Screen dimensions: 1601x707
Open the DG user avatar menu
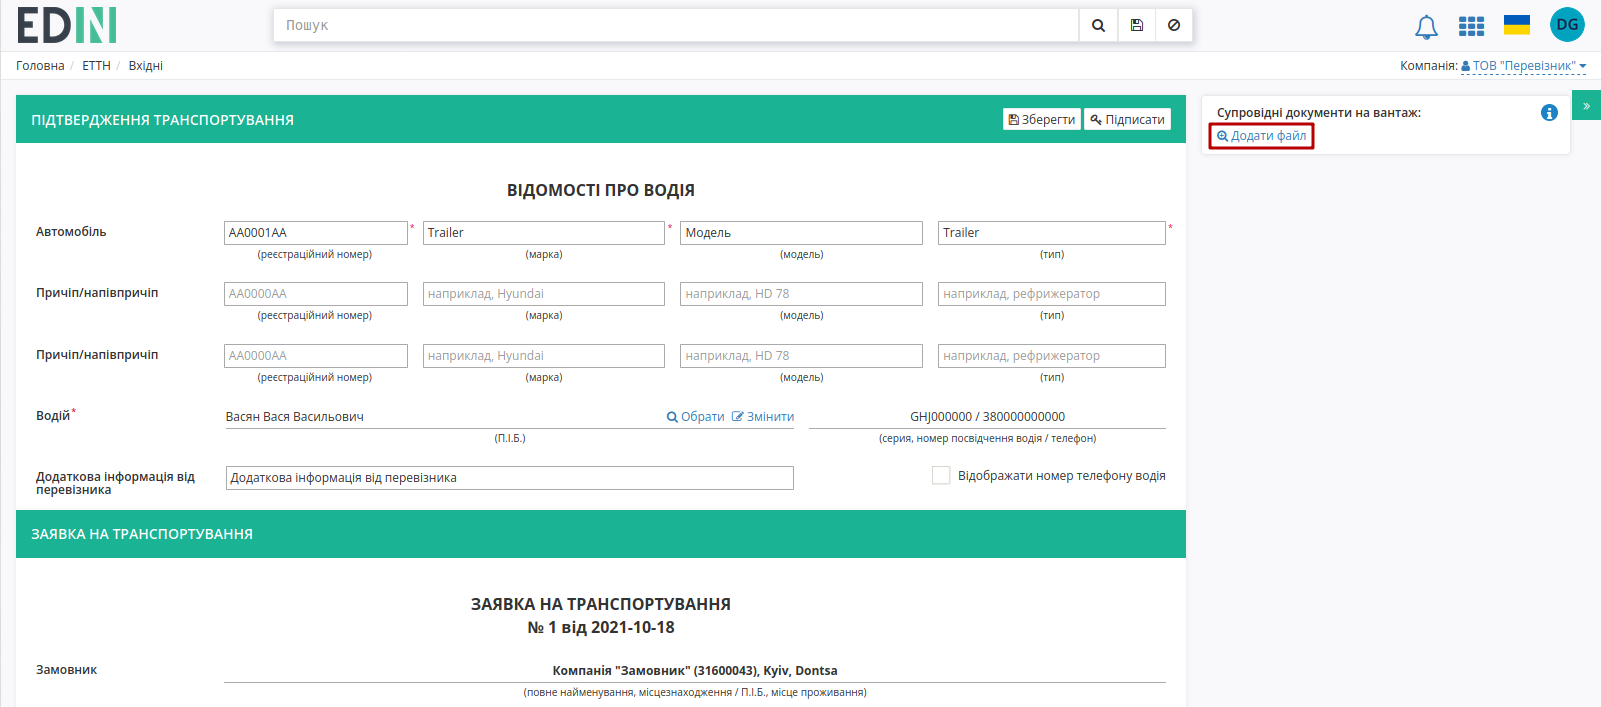[1567, 25]
